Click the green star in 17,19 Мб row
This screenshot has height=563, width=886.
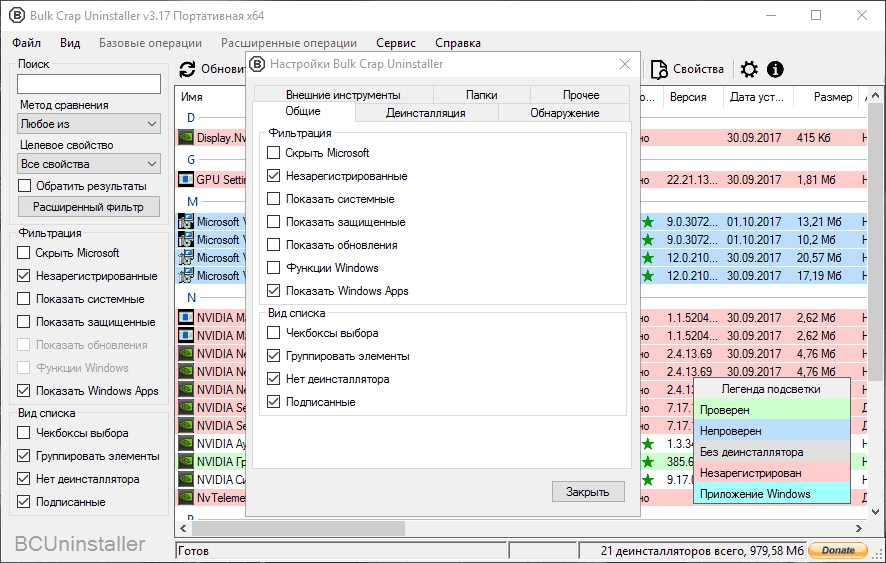pyautogui.click(x=648, y=276)
